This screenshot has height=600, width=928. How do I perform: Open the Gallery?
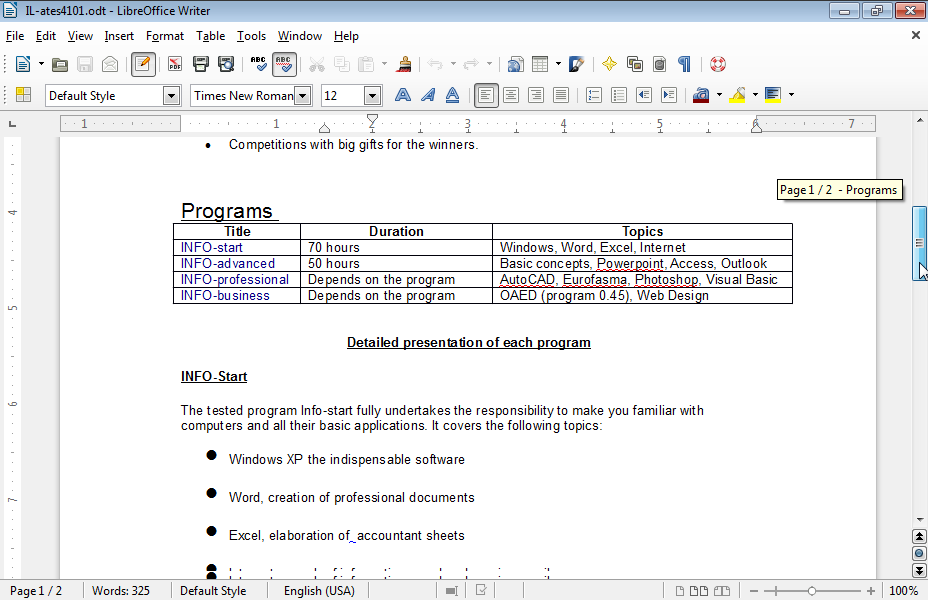[634, 64]
